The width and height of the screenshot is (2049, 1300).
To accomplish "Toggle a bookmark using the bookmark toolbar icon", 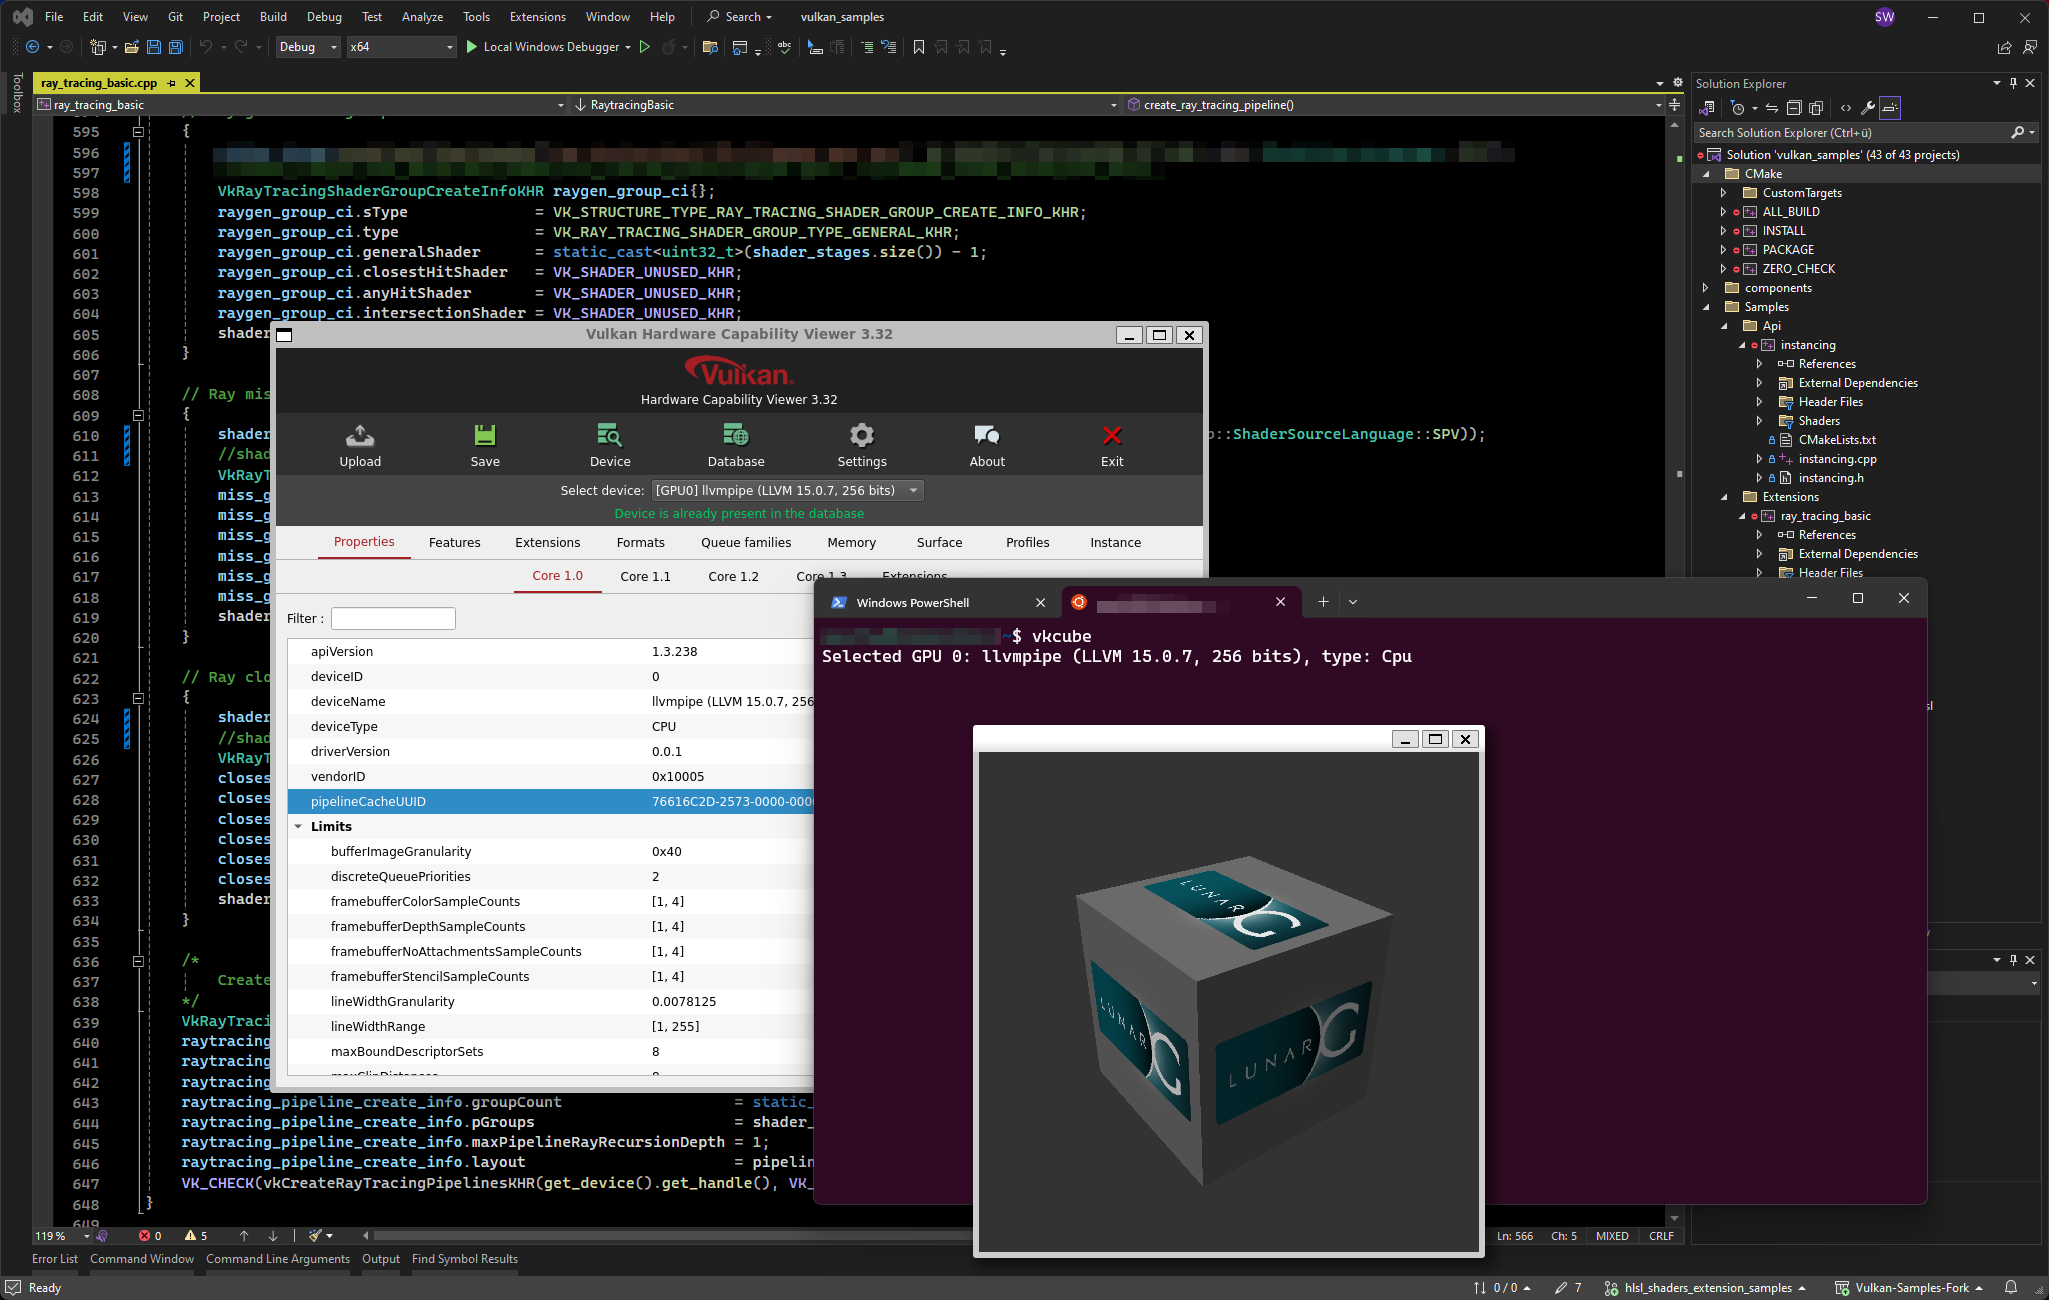I will [918, 47].
